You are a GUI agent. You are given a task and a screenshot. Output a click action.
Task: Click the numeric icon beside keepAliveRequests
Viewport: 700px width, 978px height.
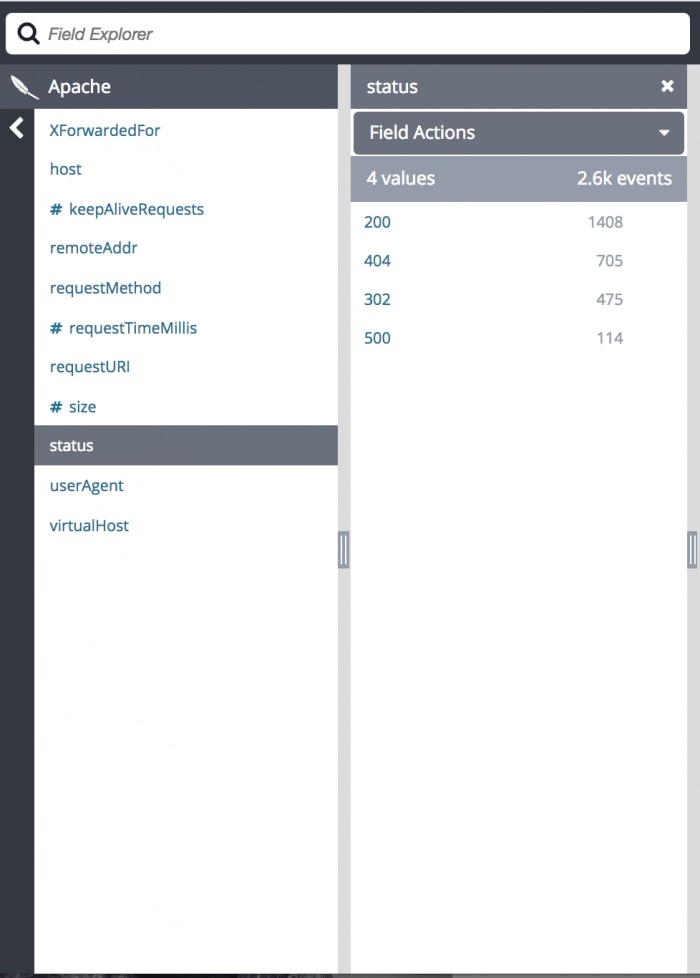click(x=56, y=210)
